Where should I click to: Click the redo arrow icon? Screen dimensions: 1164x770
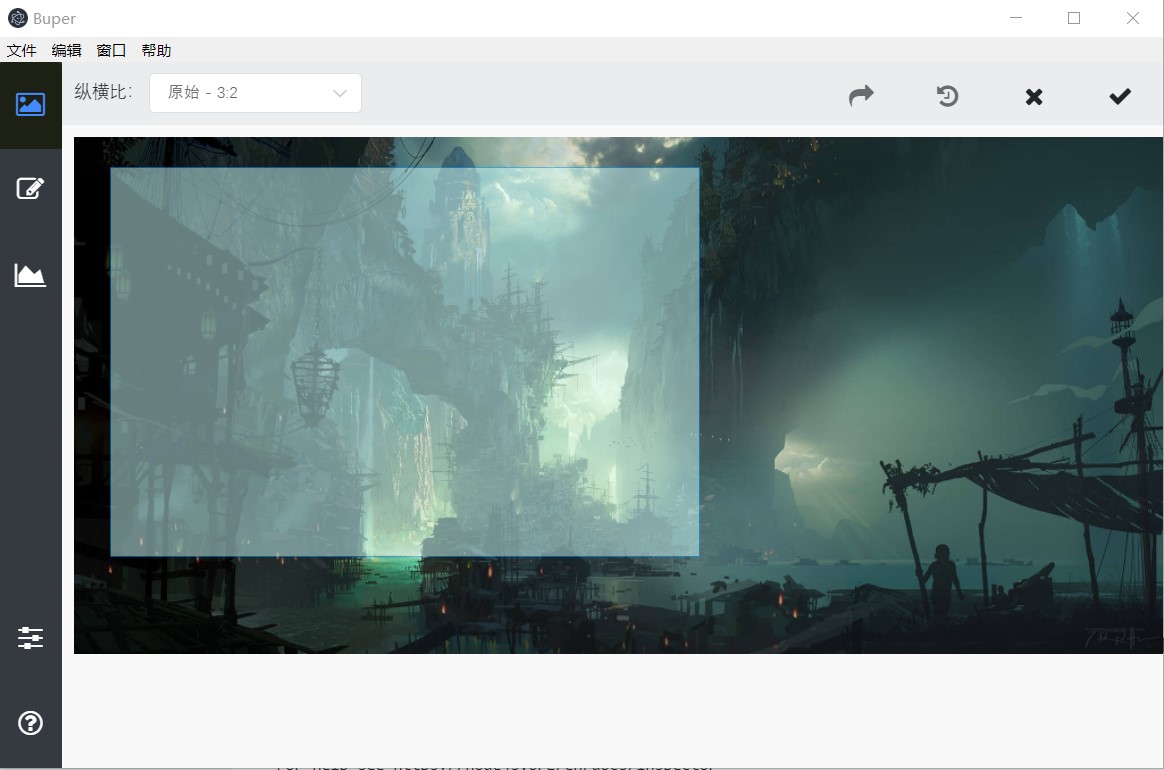(861, 96)
